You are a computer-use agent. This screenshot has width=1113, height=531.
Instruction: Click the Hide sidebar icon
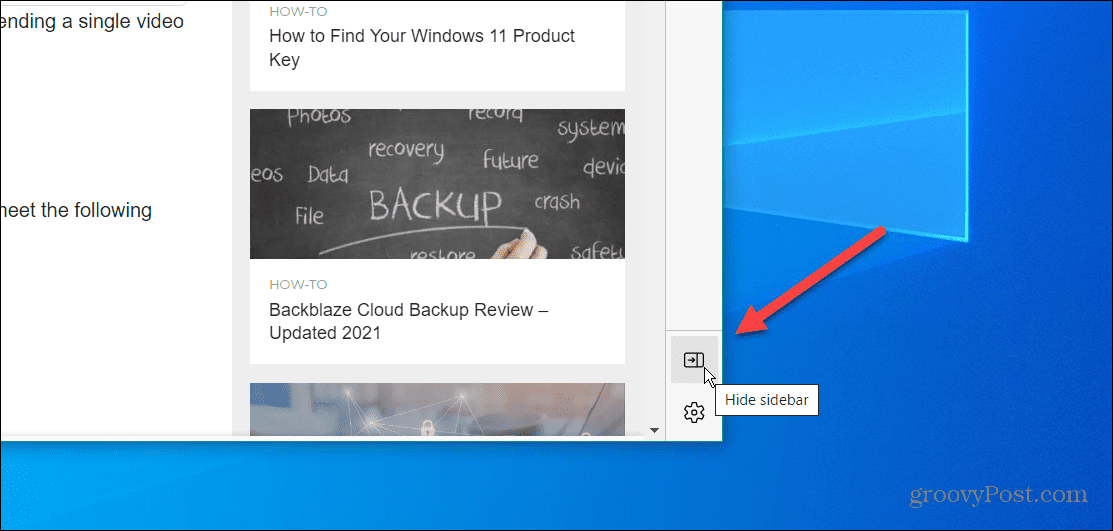click(693, 360)
